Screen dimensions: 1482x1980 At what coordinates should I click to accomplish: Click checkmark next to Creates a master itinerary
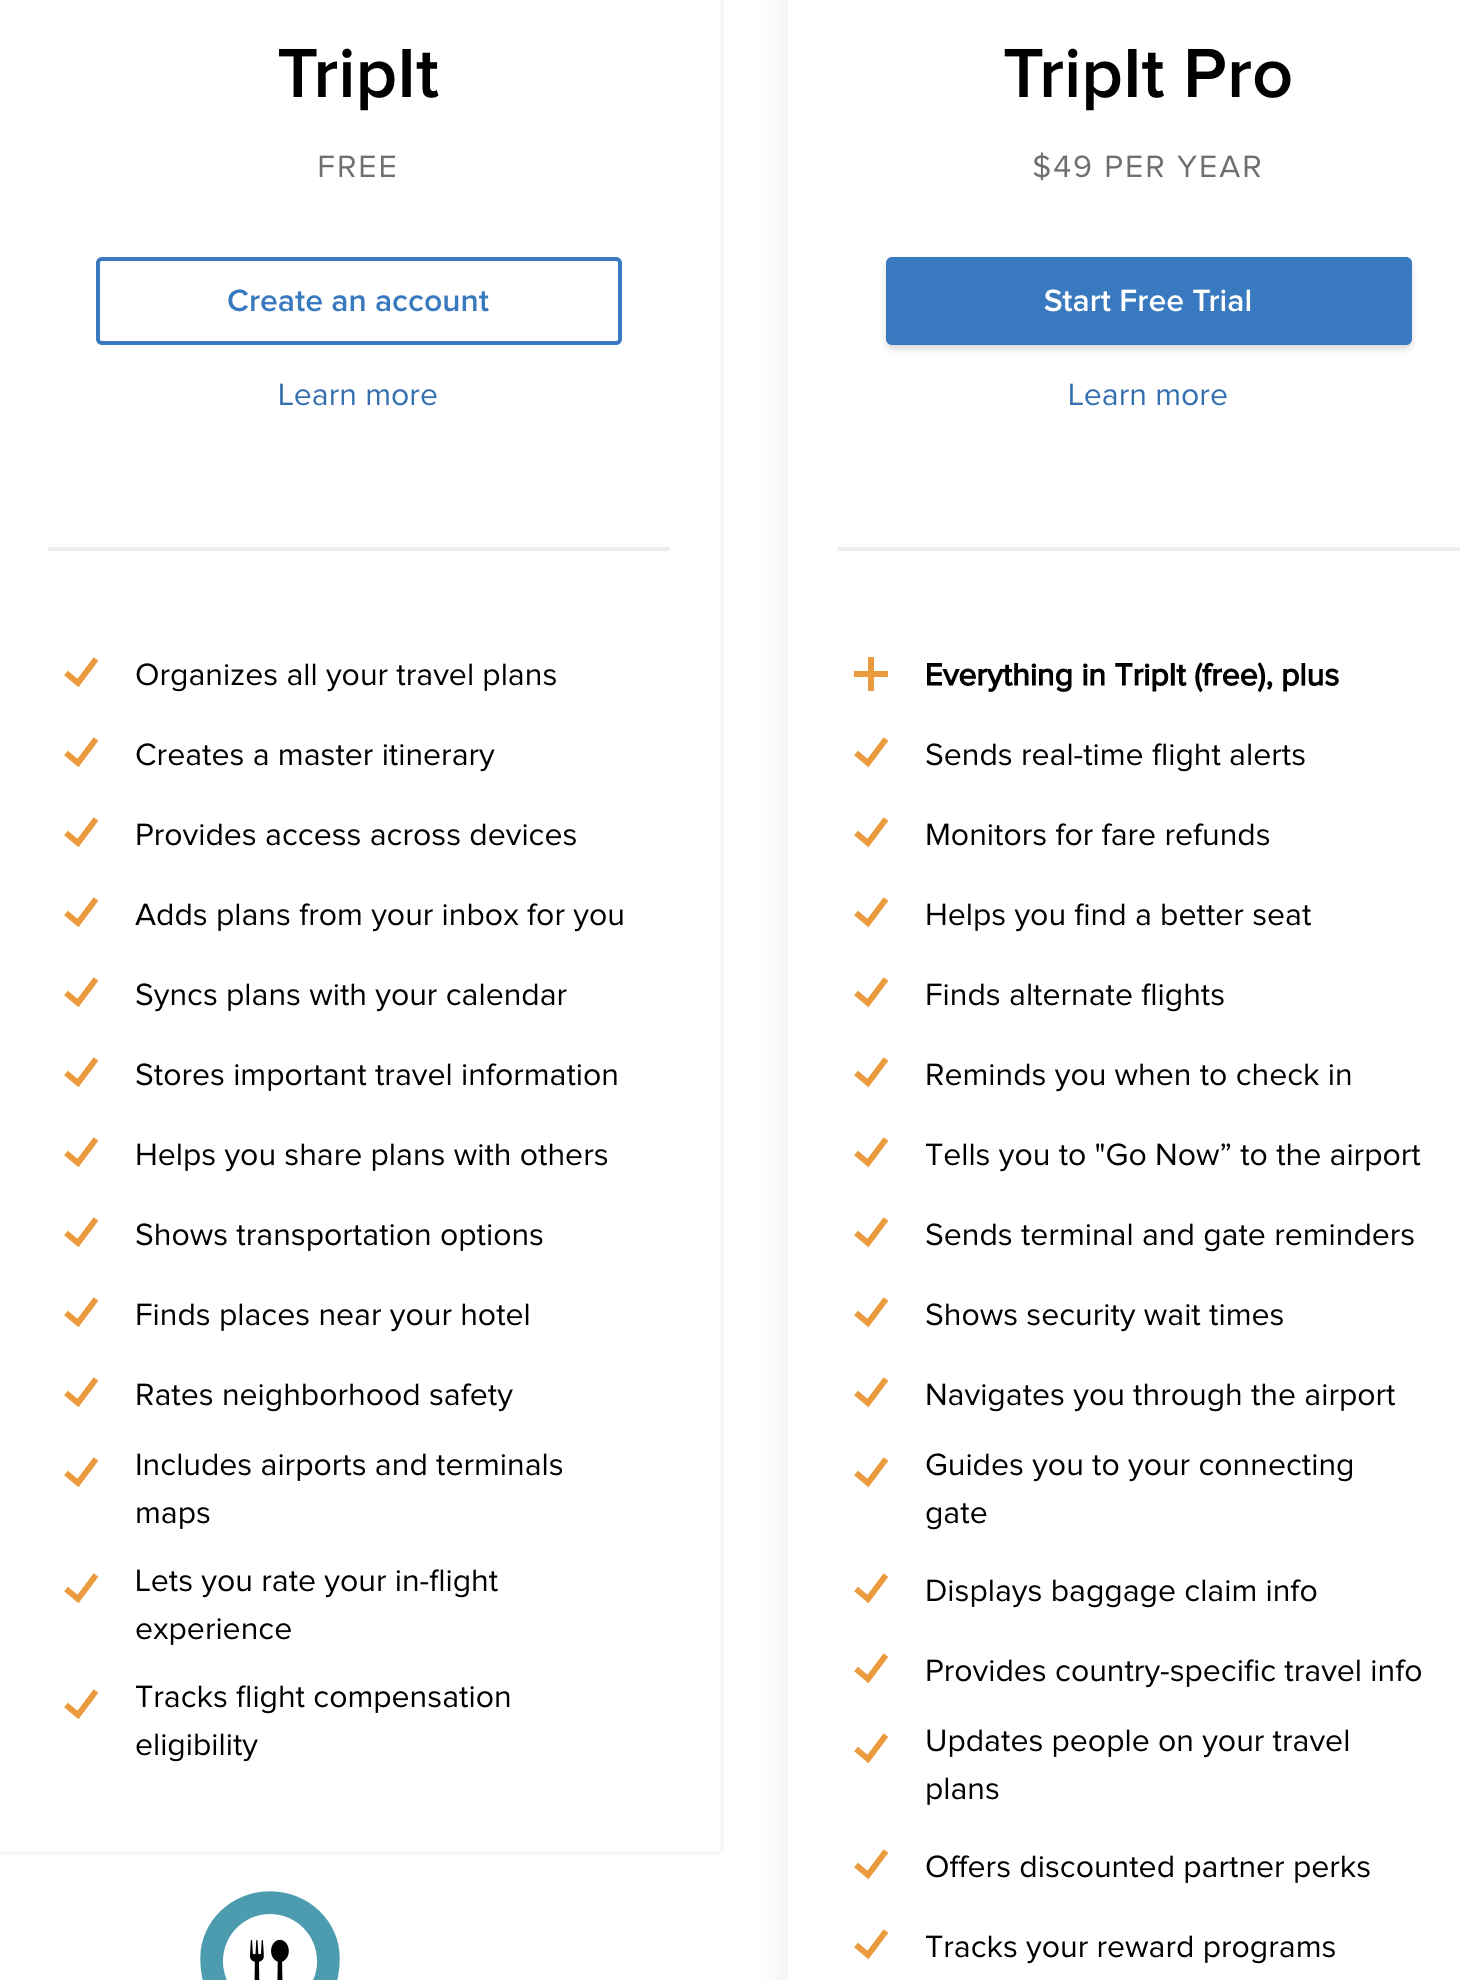point(81,753)
